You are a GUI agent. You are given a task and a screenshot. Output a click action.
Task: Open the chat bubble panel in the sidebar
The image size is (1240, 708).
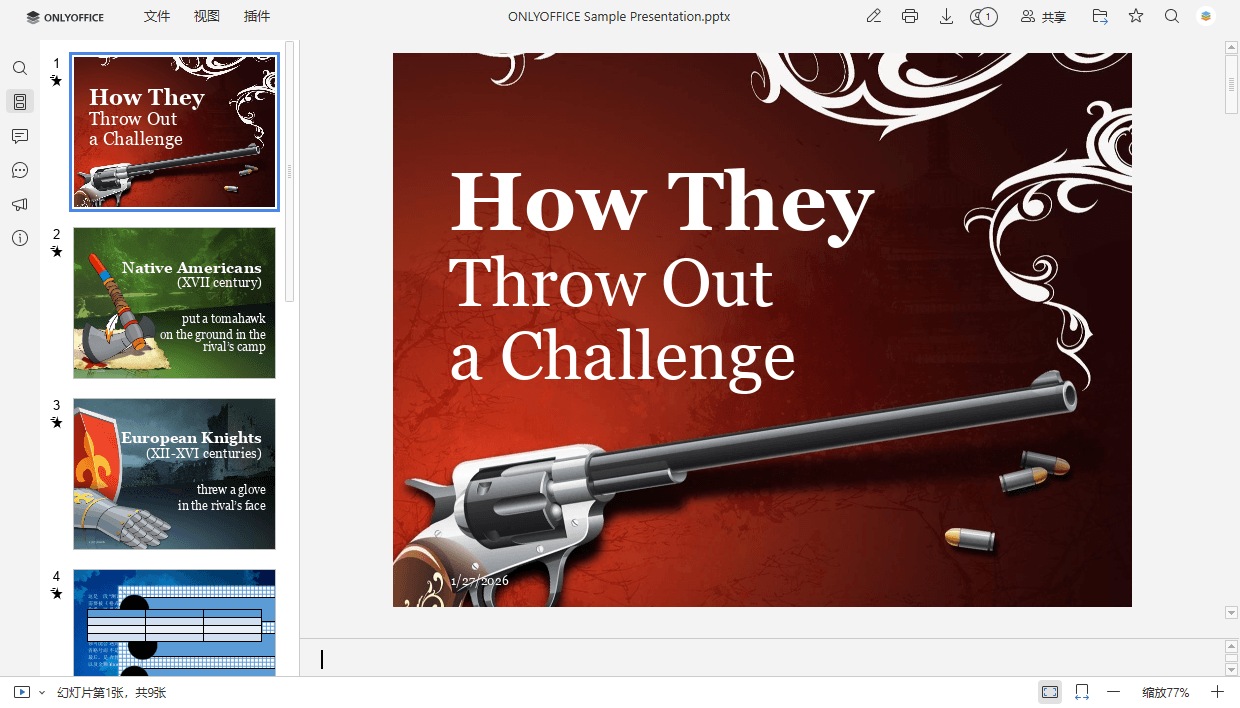(x=20, y=170)
